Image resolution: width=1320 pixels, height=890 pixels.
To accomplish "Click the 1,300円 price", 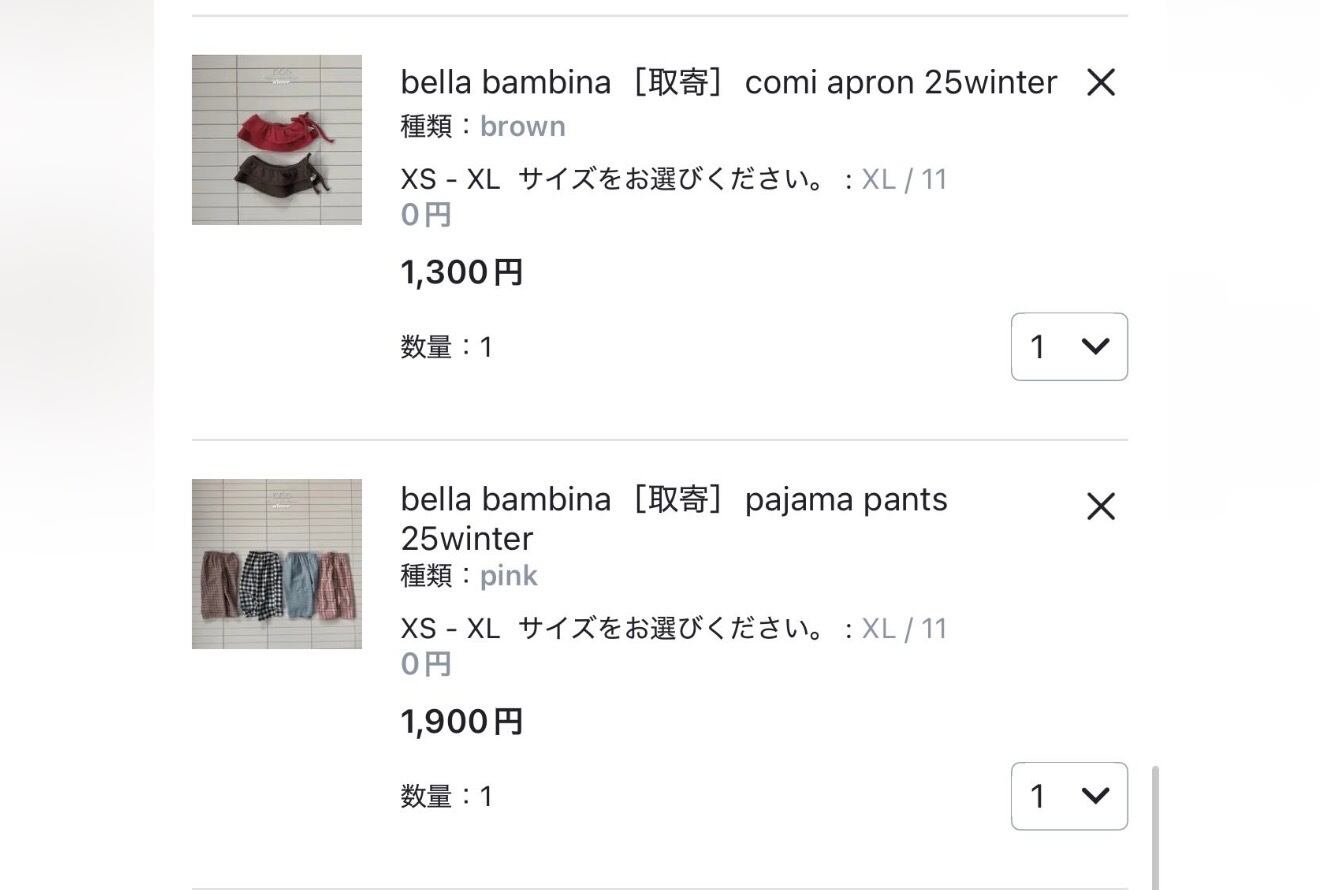I will click(x=462, y=272).
